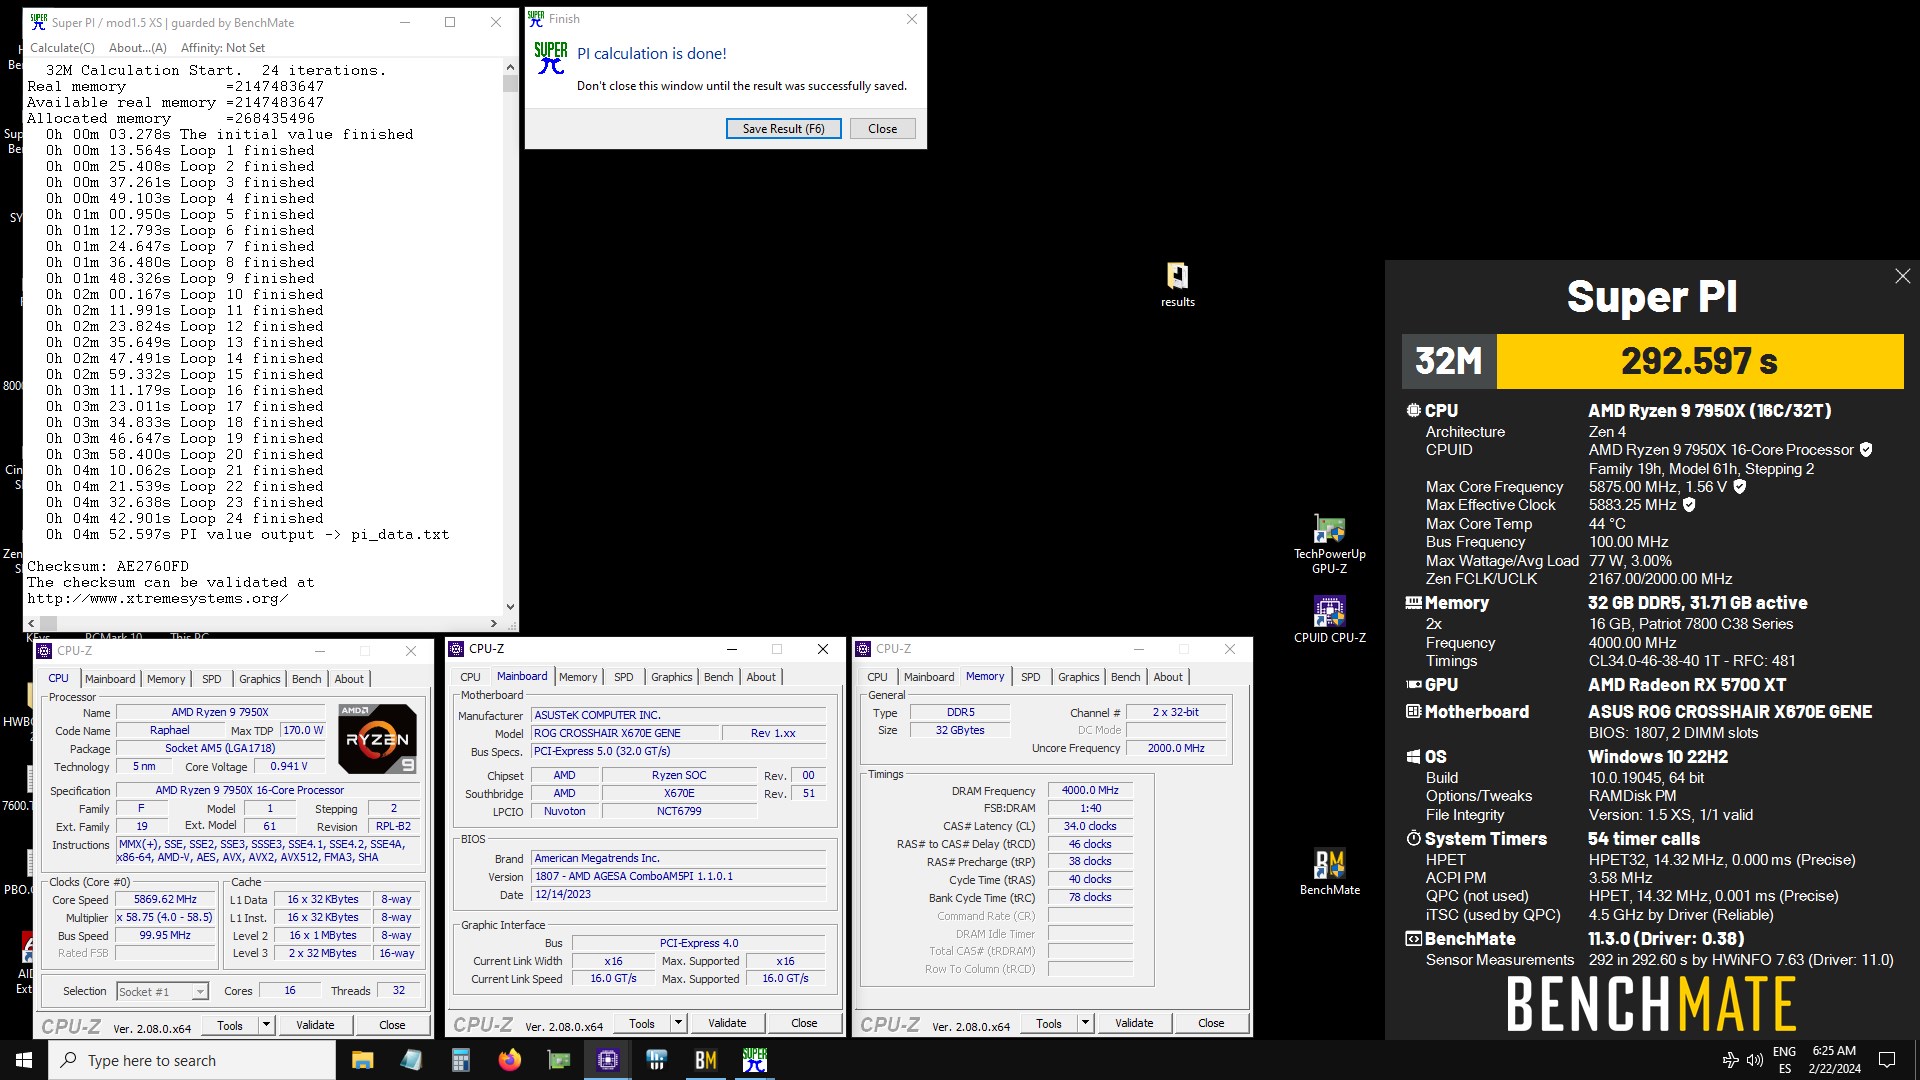Click the Super PI scroll-down arrow
Viewport: 1920px width, 1080px height.
(x=510, y=607)
